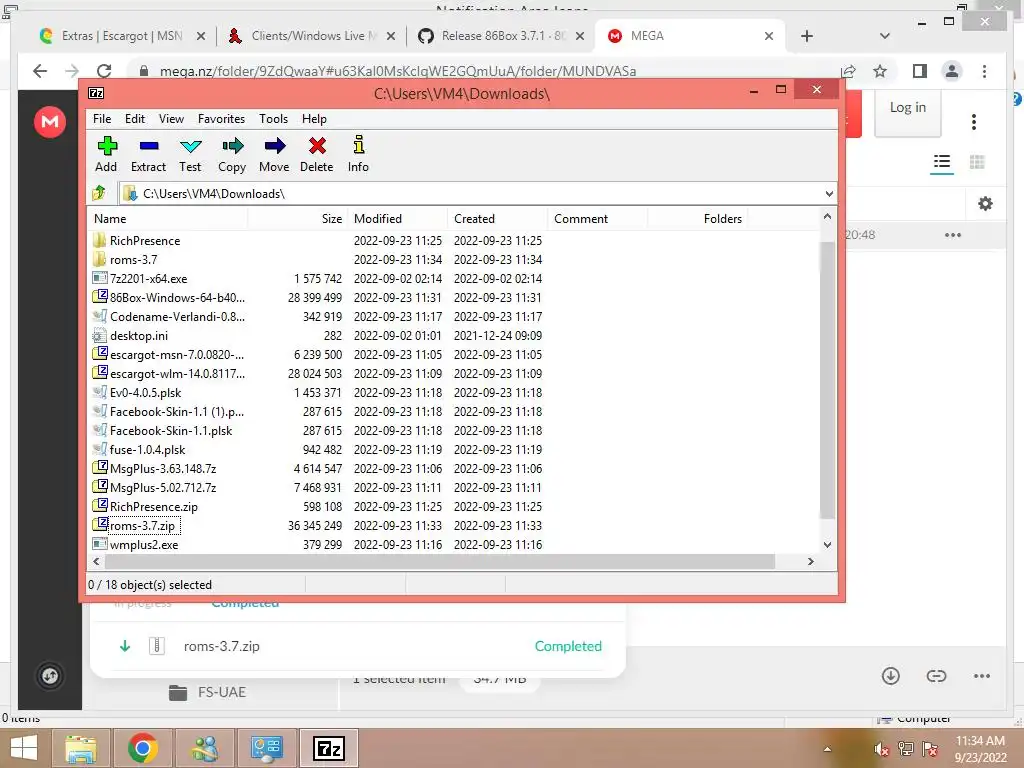Open the Chrome side panel icon
Image resolution: width=1024 pixels, height=768 pixels.
pos(920,71)
